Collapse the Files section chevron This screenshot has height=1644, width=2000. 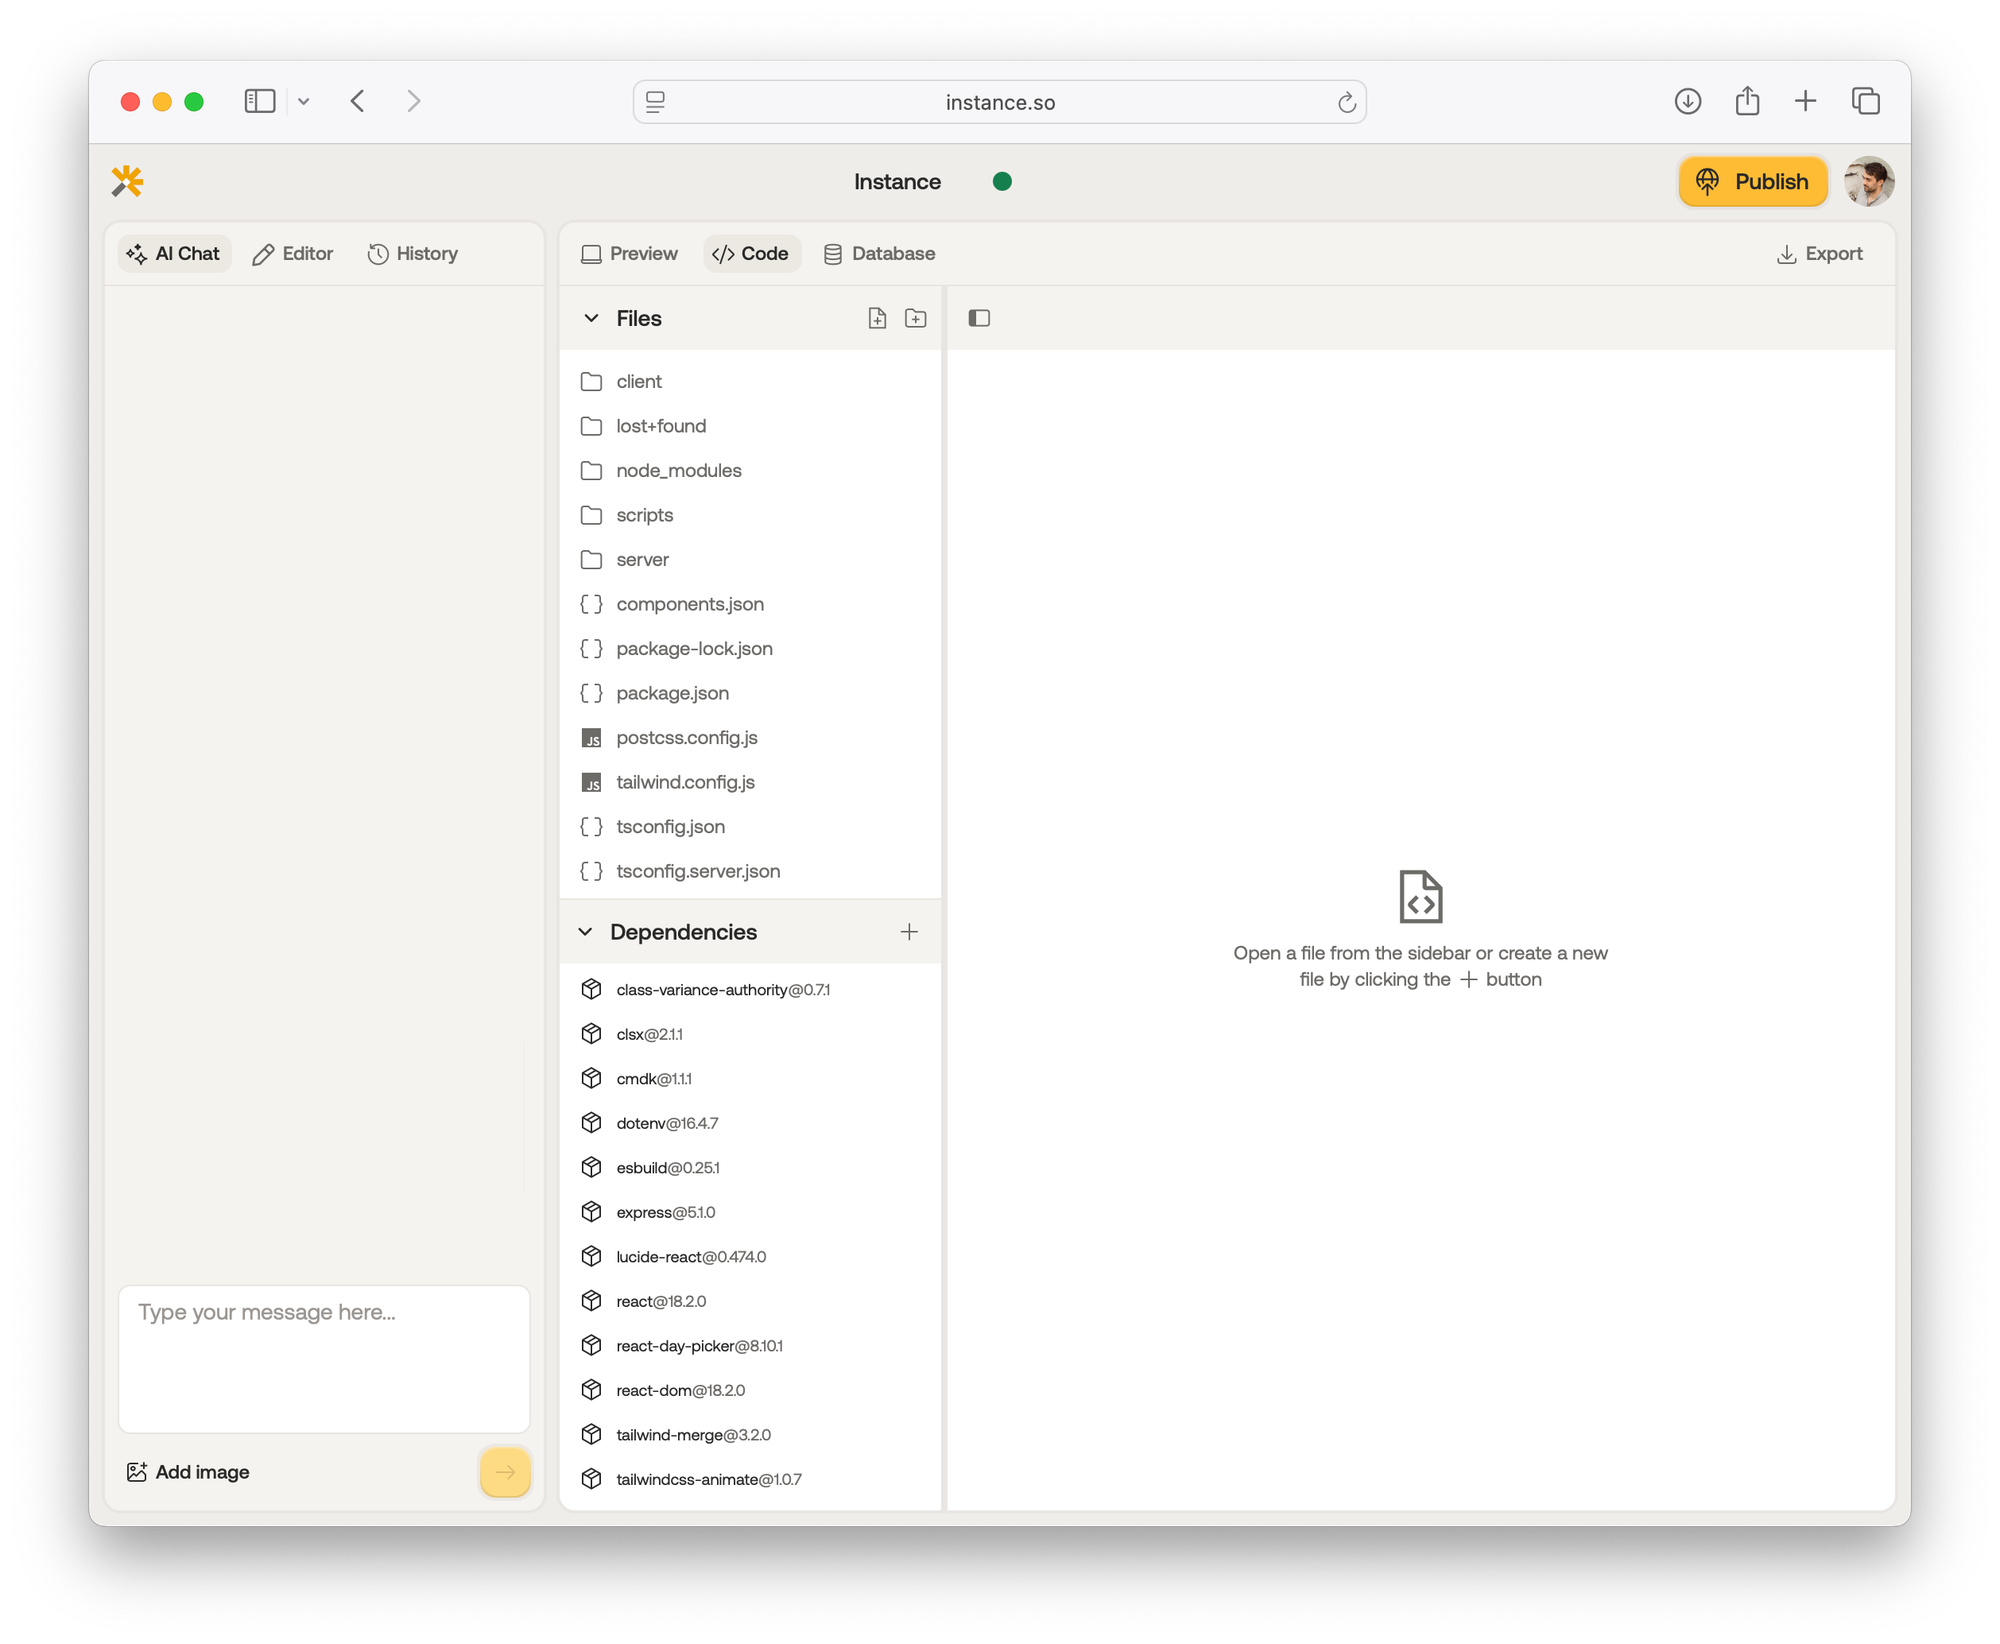pyautogui.click(x=591, y=318)
